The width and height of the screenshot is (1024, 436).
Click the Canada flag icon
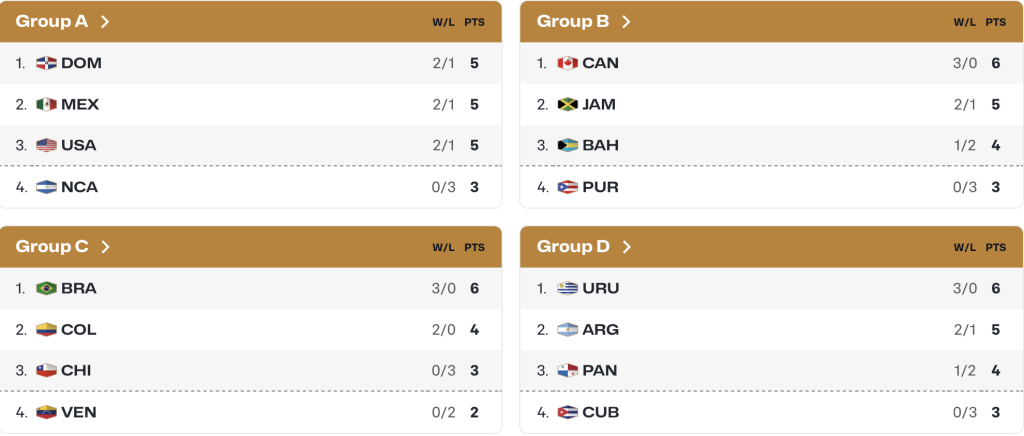click(568, 63)
